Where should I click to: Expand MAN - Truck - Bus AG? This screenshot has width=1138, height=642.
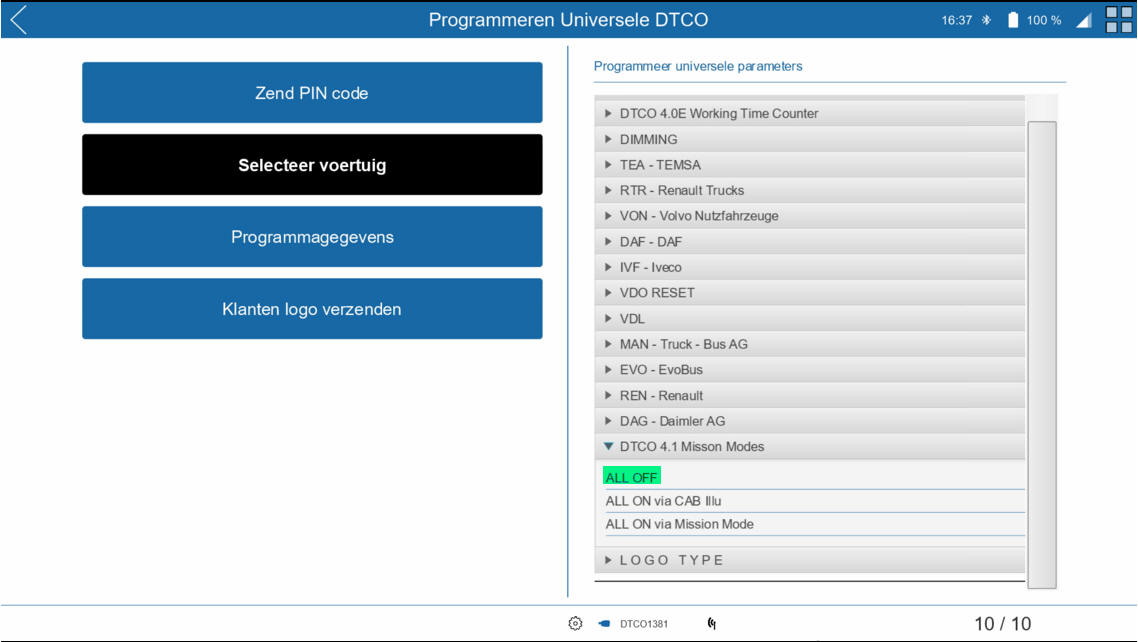pos(809,344)
